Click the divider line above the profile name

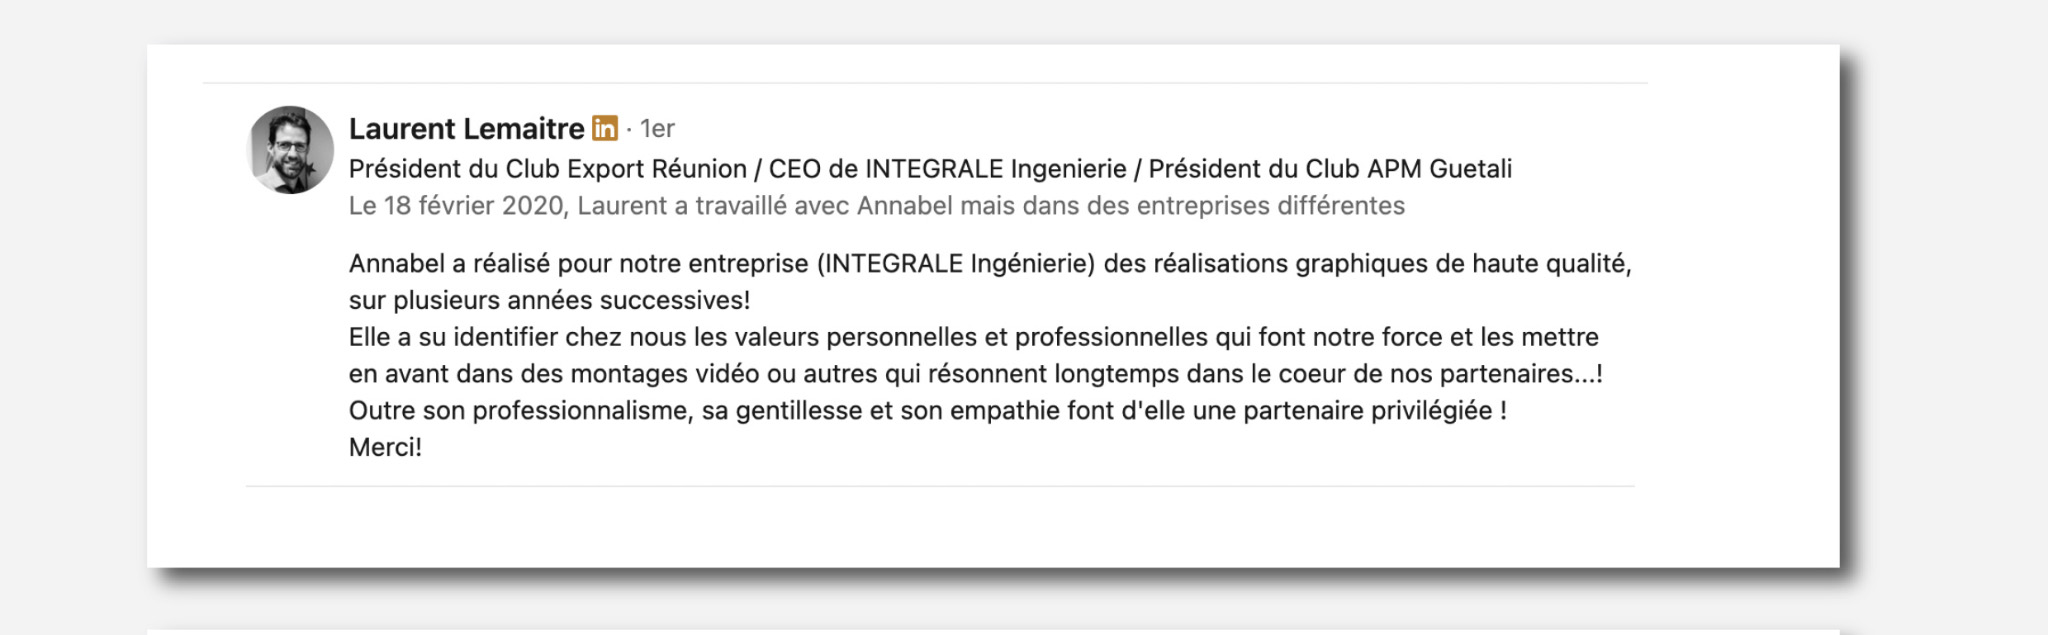click(925, 83)
